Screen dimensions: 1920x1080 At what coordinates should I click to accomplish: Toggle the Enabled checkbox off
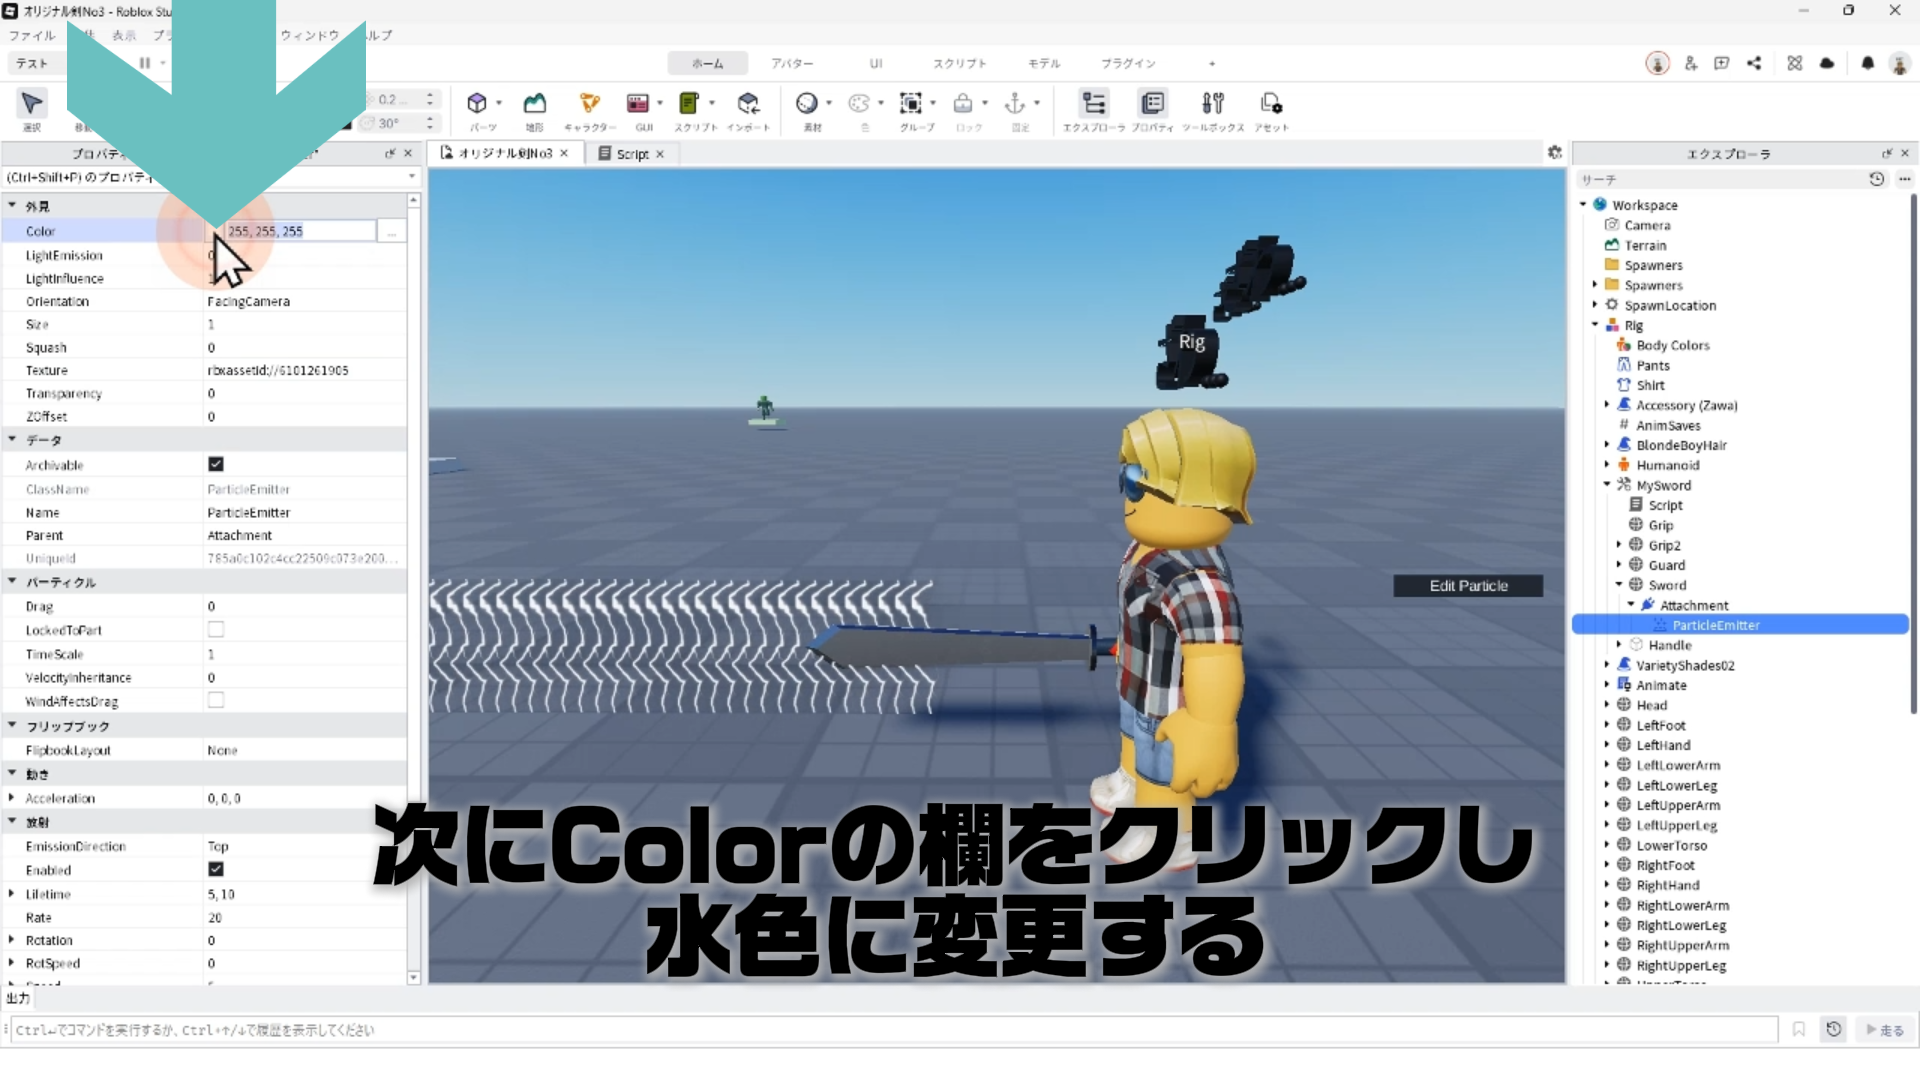click(215, 869)
